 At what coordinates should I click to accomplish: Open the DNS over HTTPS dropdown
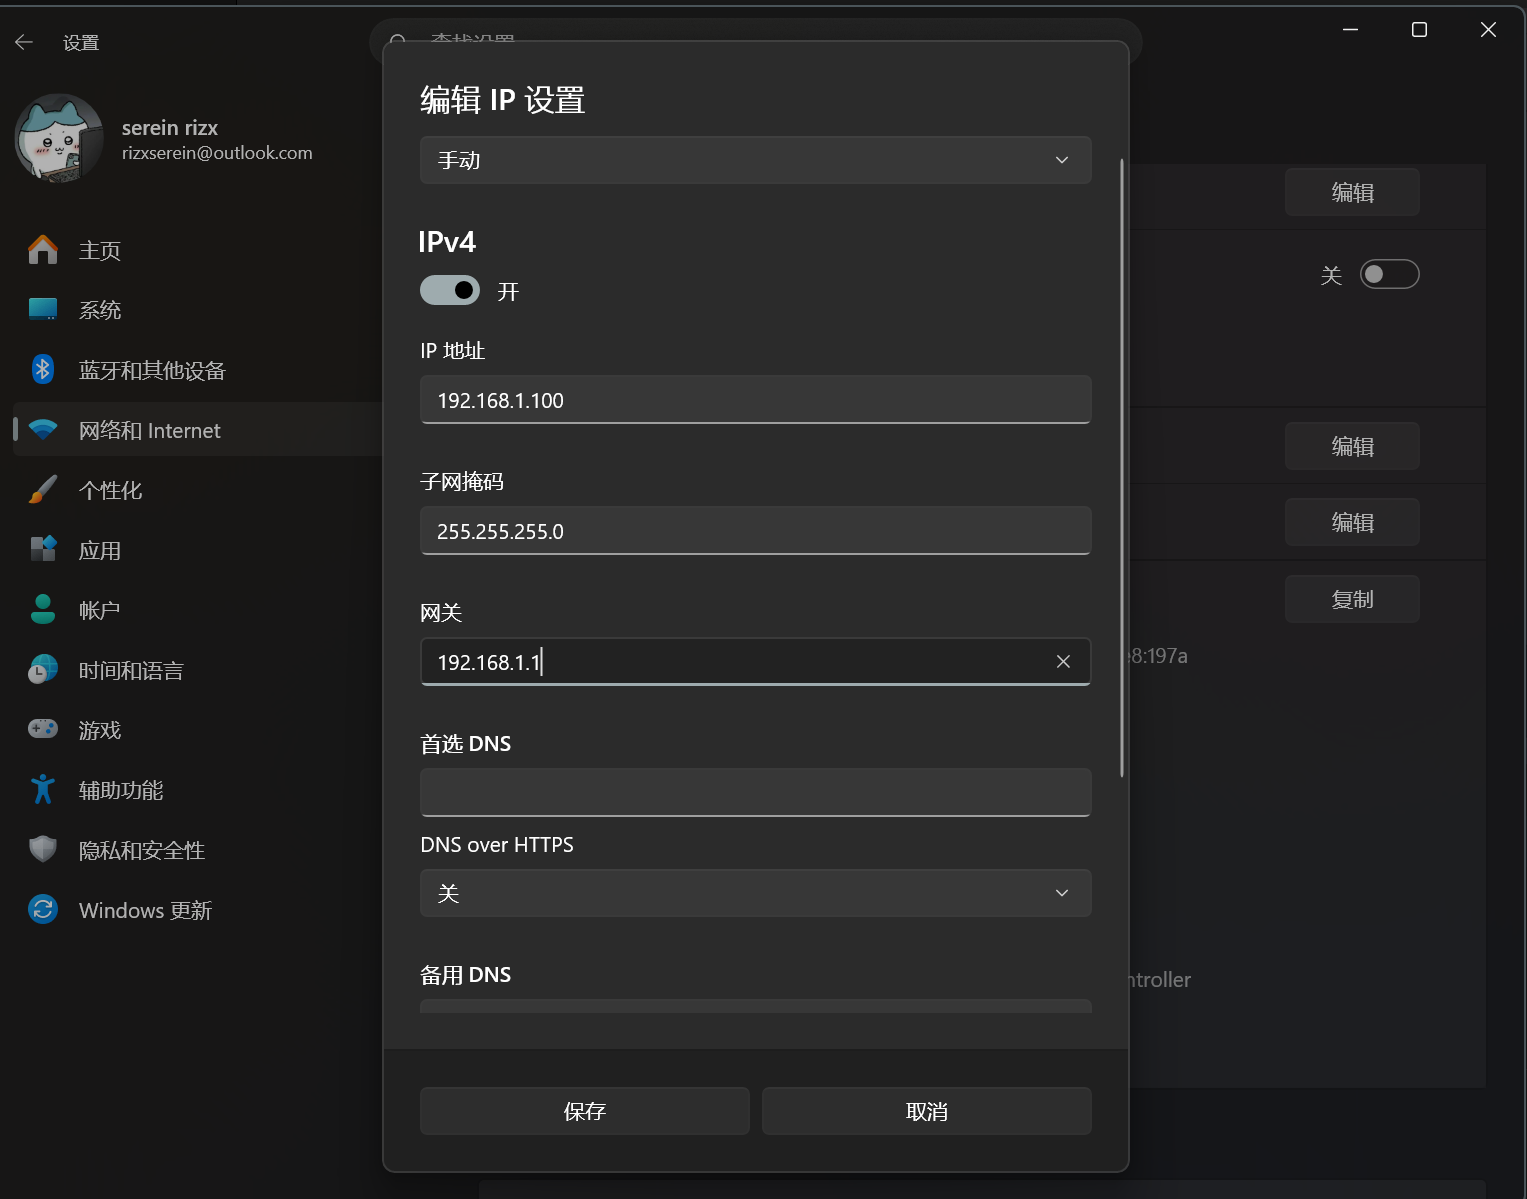pyautogui.click(x=755, y=893)
